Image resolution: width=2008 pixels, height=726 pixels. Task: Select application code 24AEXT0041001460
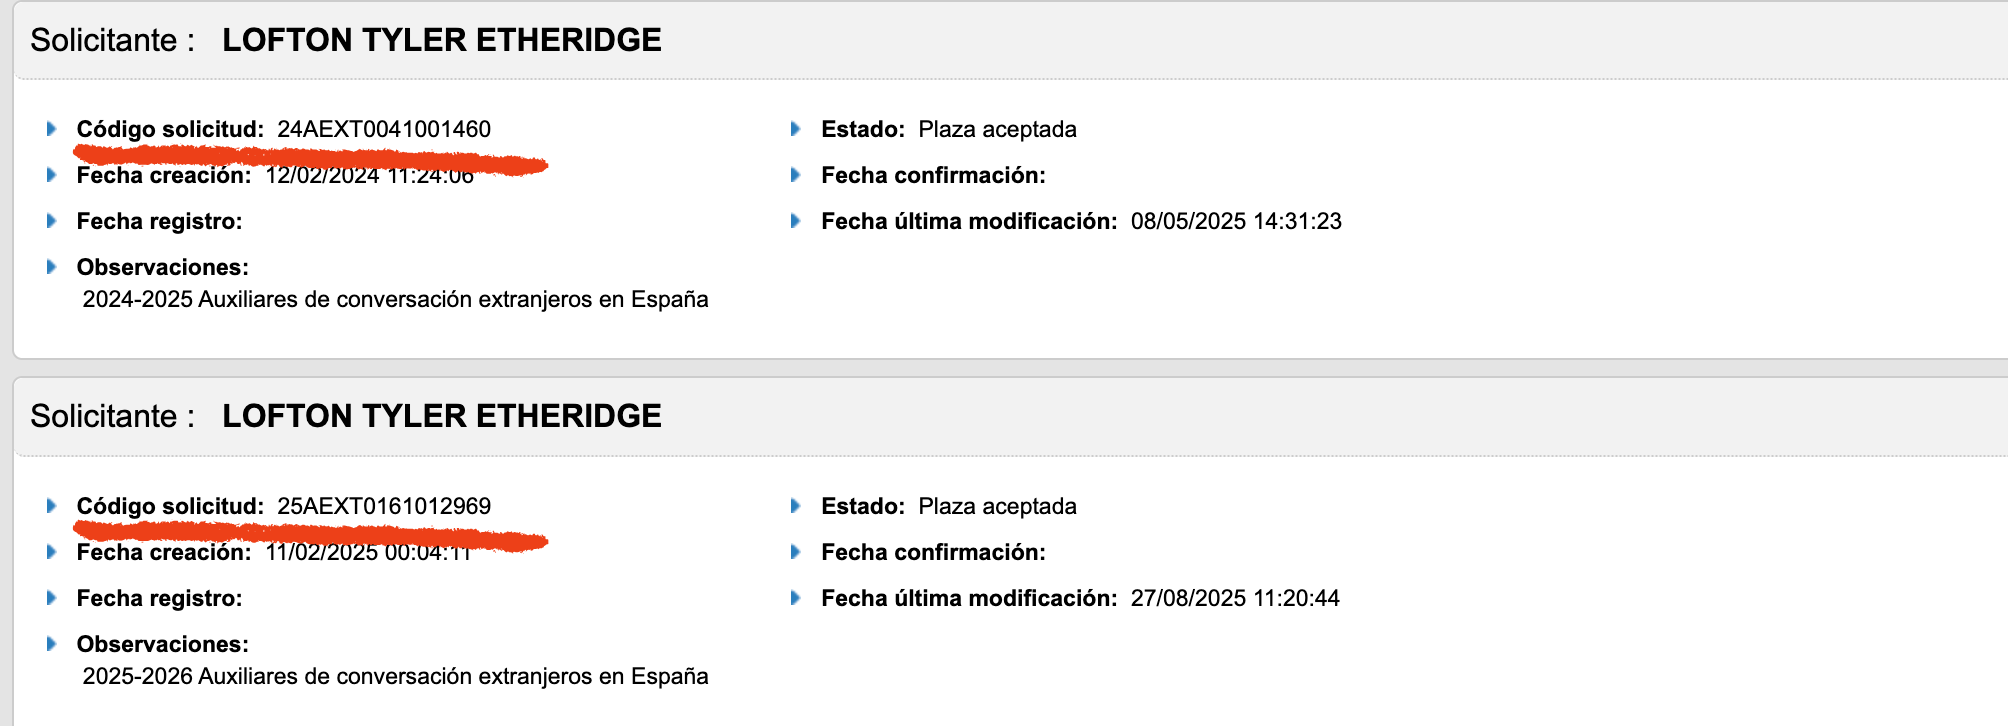click(384, 129)
